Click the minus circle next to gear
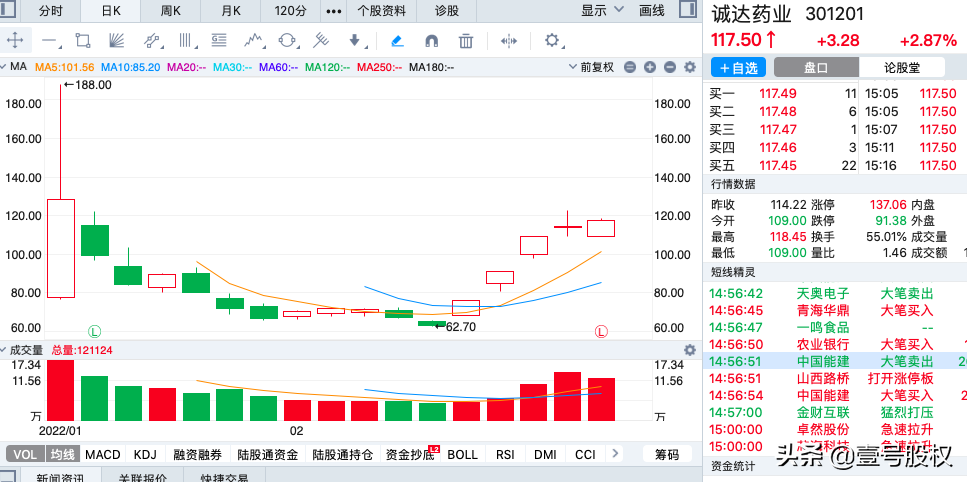967x482 pixels. pyautogui.click(x=670, y=68)
